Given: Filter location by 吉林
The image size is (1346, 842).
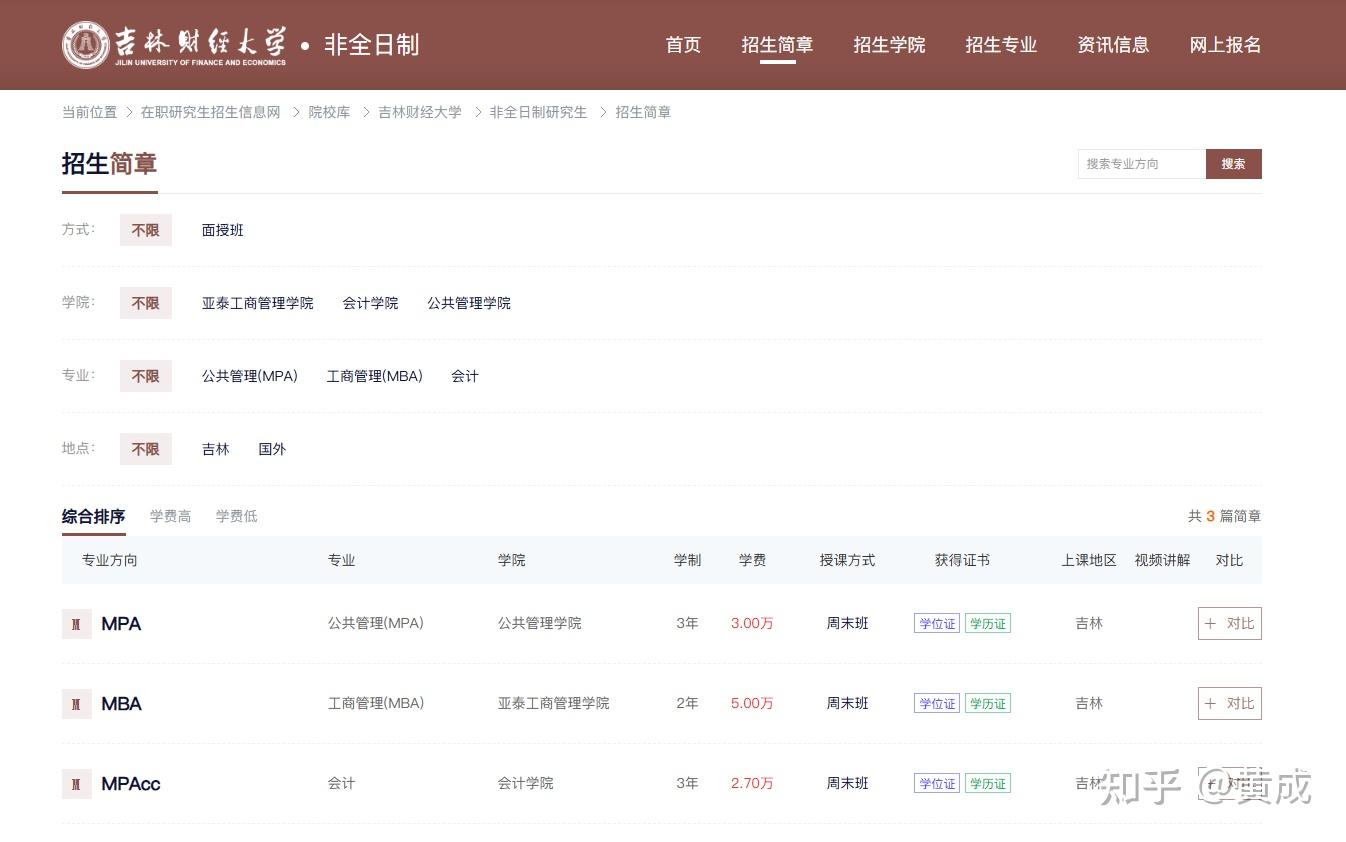Looking at the screenshot, I should tap(216, 449).
